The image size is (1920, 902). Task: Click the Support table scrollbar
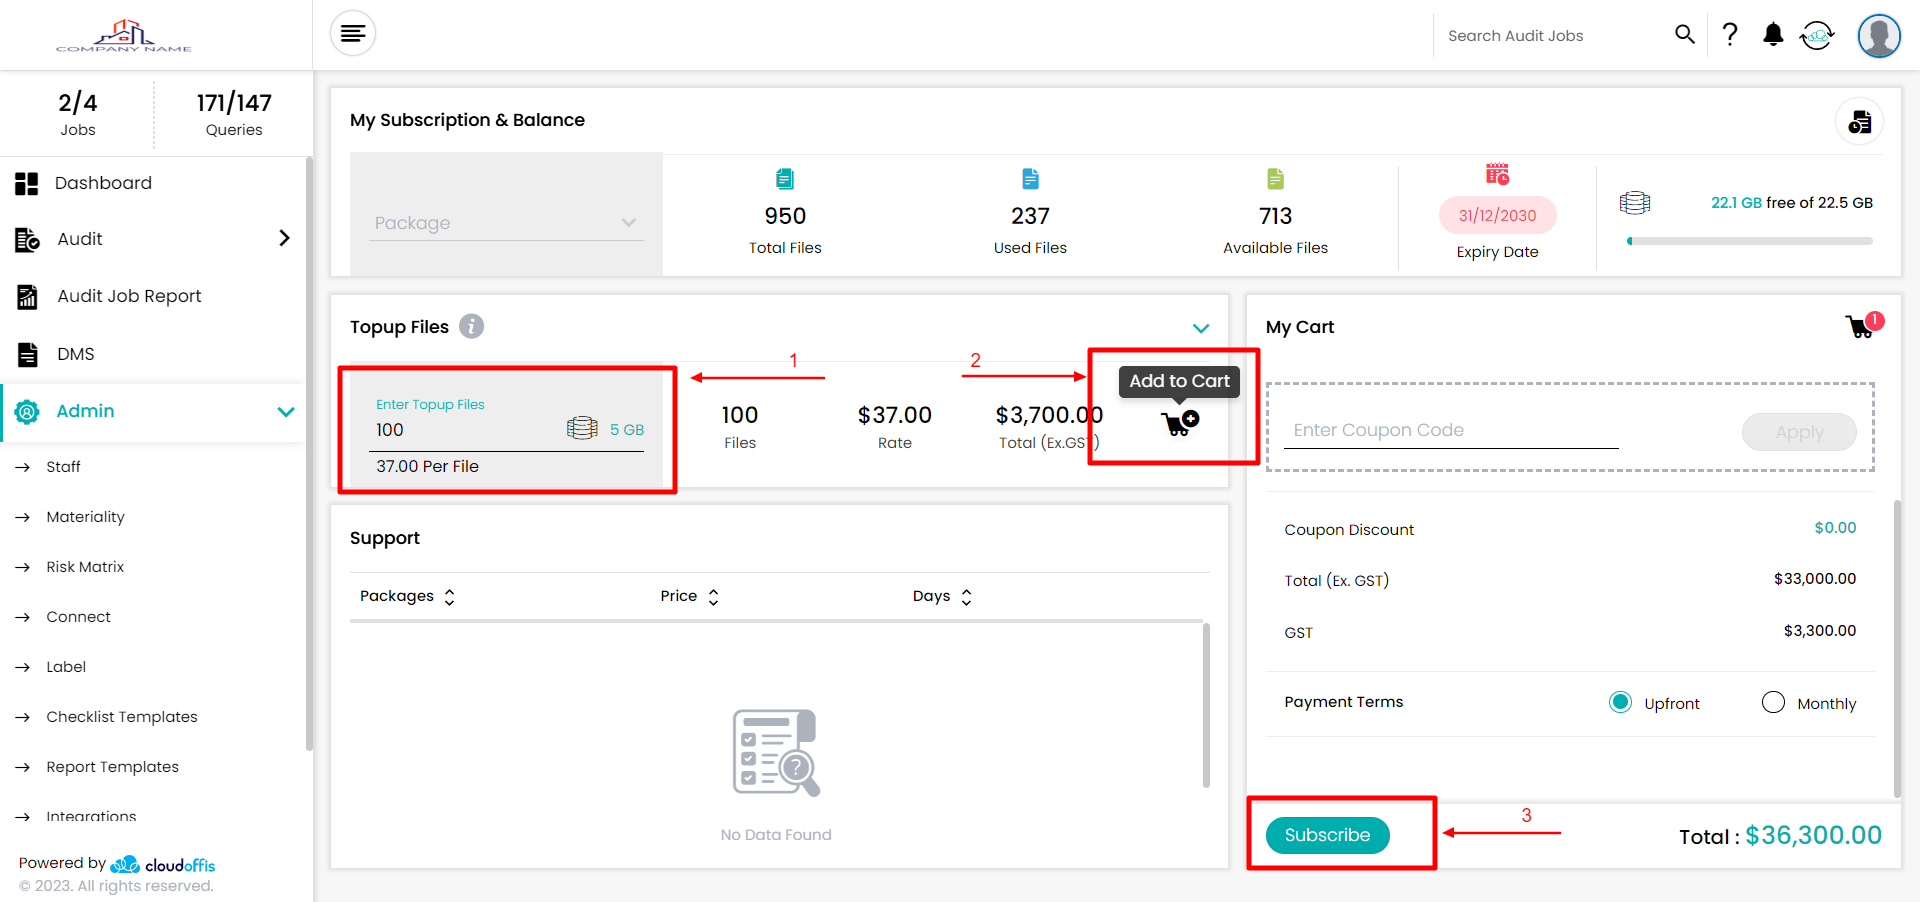[1206, 705]
